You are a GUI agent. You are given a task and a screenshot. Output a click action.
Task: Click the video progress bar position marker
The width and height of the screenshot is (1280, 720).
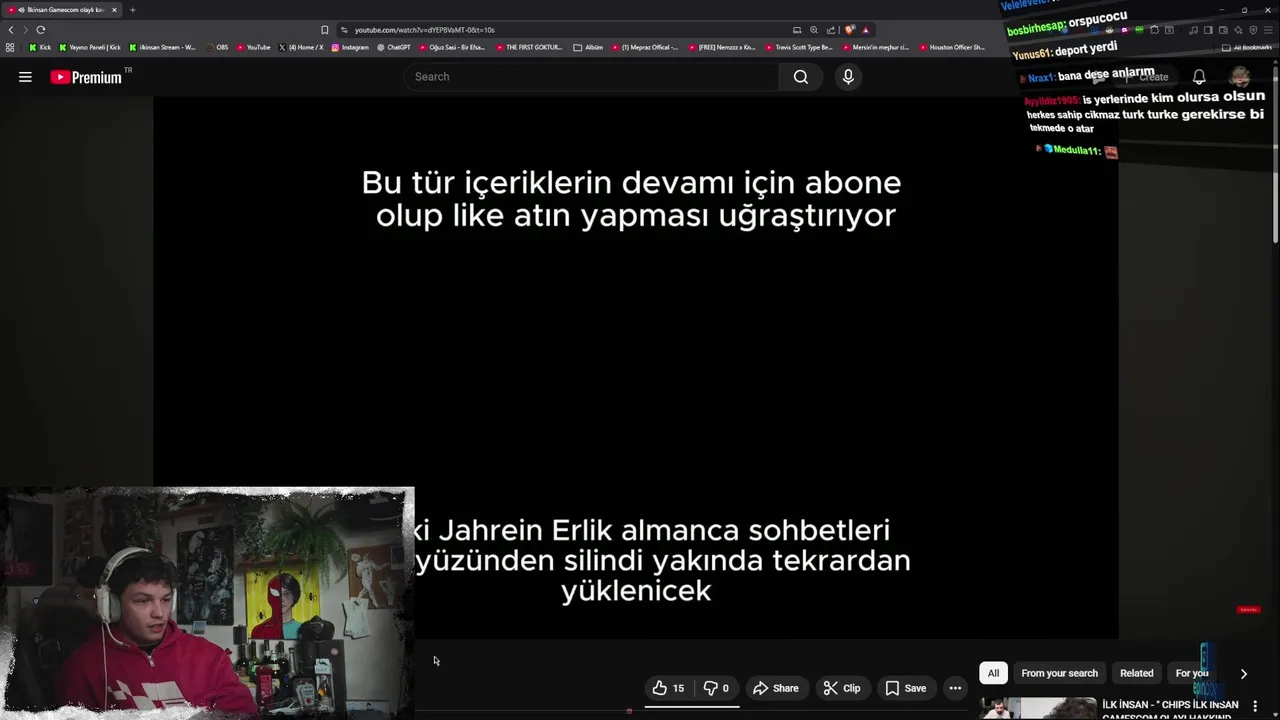coord(629,711)
